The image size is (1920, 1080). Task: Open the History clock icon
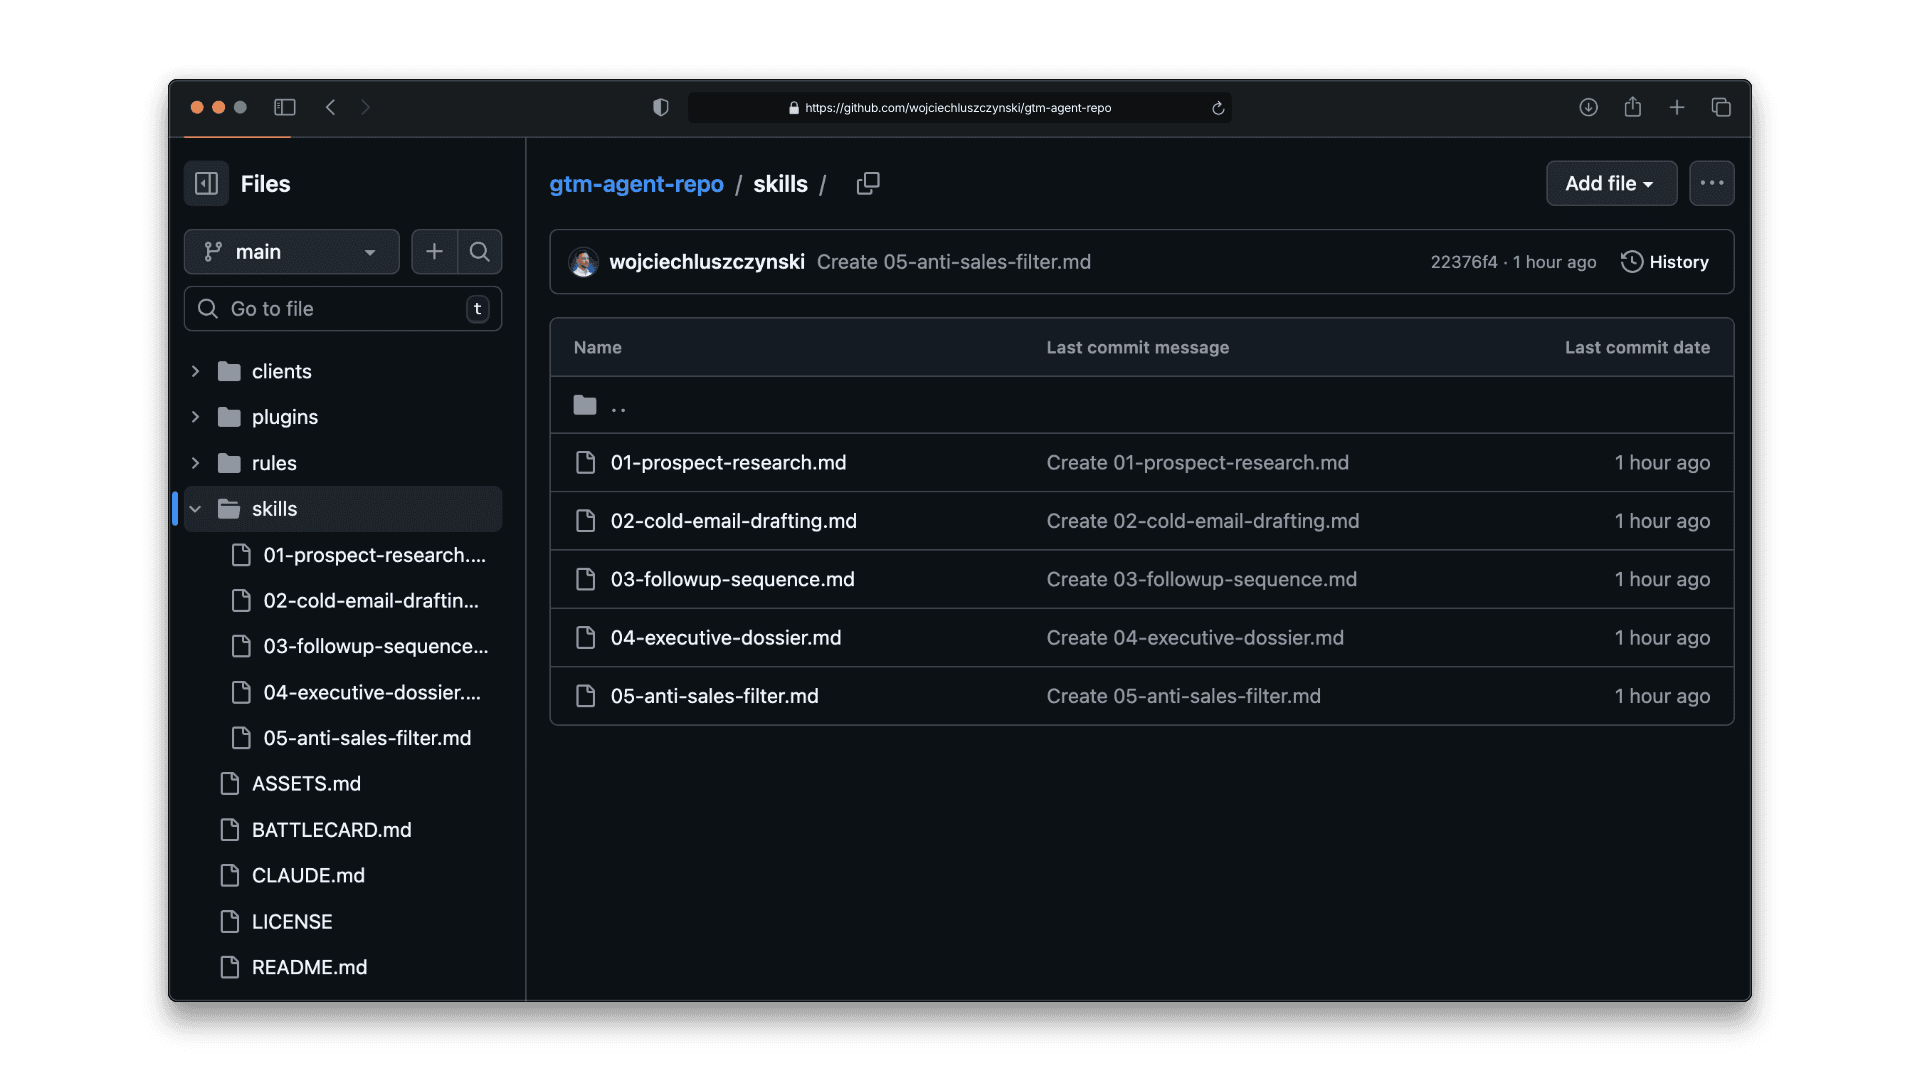(1631, 262)
